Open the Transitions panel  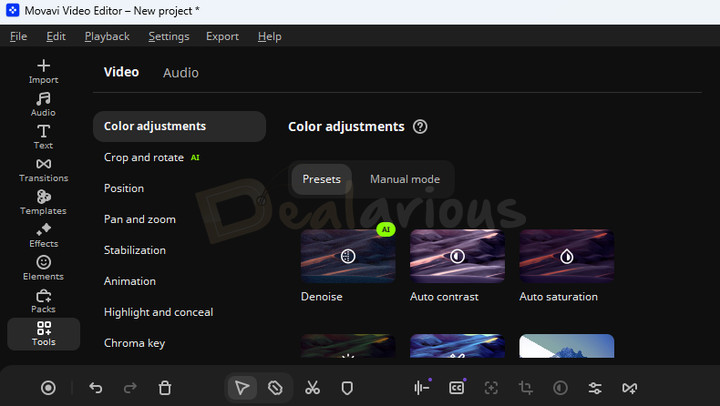[x=43, y=170]
